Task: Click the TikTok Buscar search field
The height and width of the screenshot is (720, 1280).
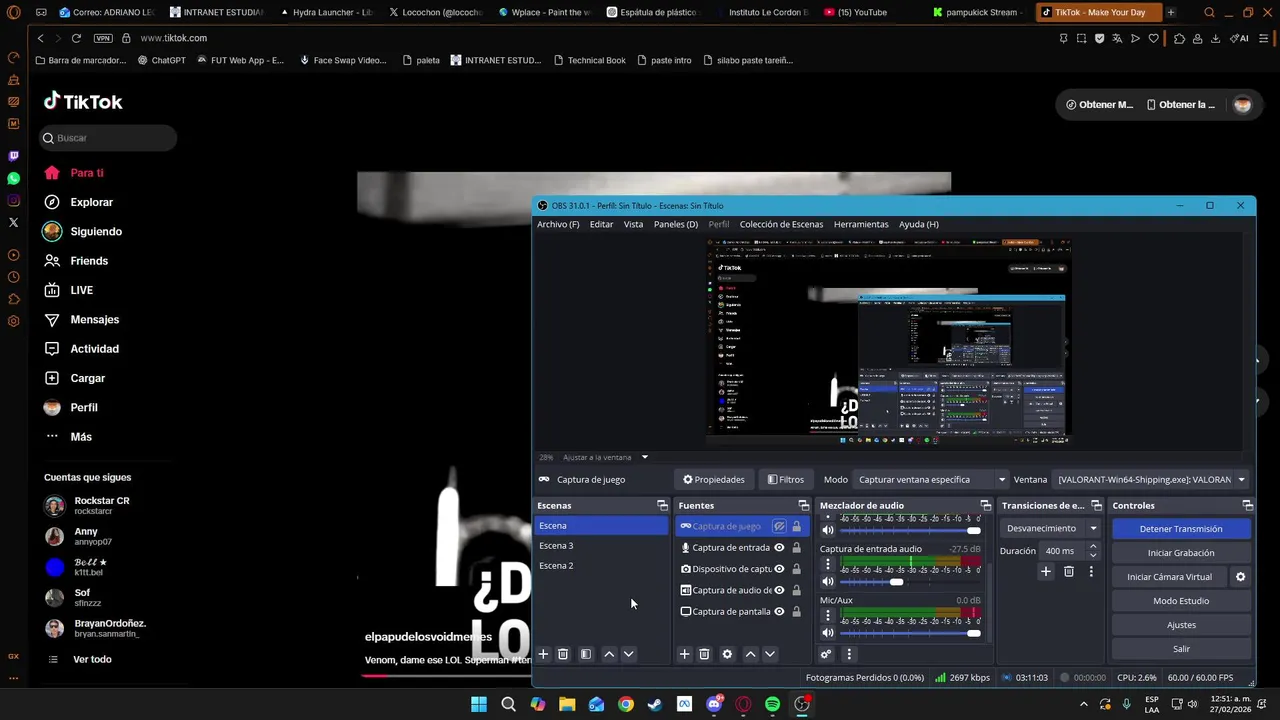Action: pyautogui.click(x=108, y=138)
